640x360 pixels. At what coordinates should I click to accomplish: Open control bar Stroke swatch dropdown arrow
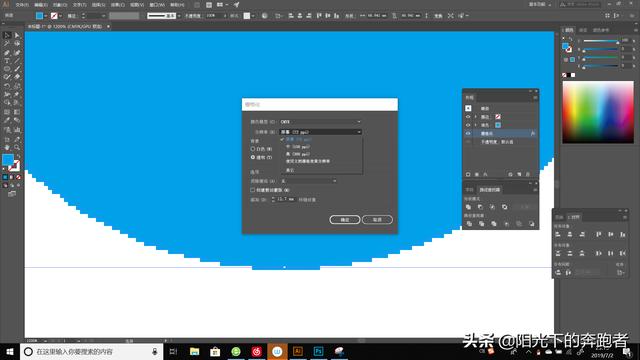pos(60,16)
